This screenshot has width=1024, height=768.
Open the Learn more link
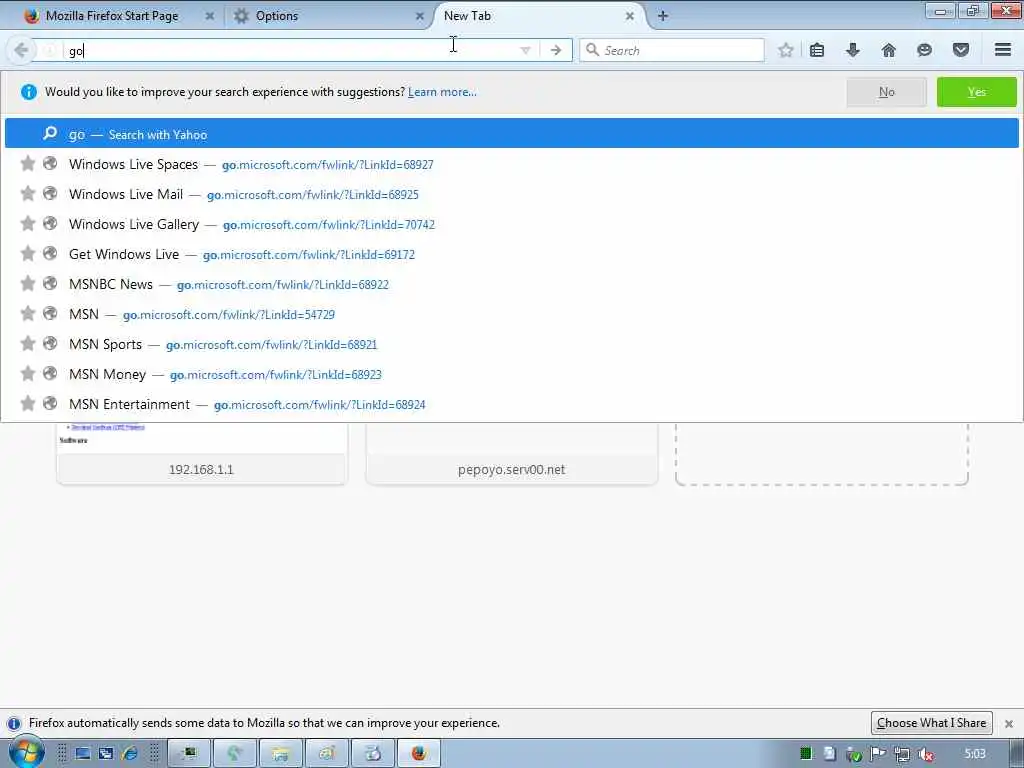pyautogui.click(x=442, y=92)
